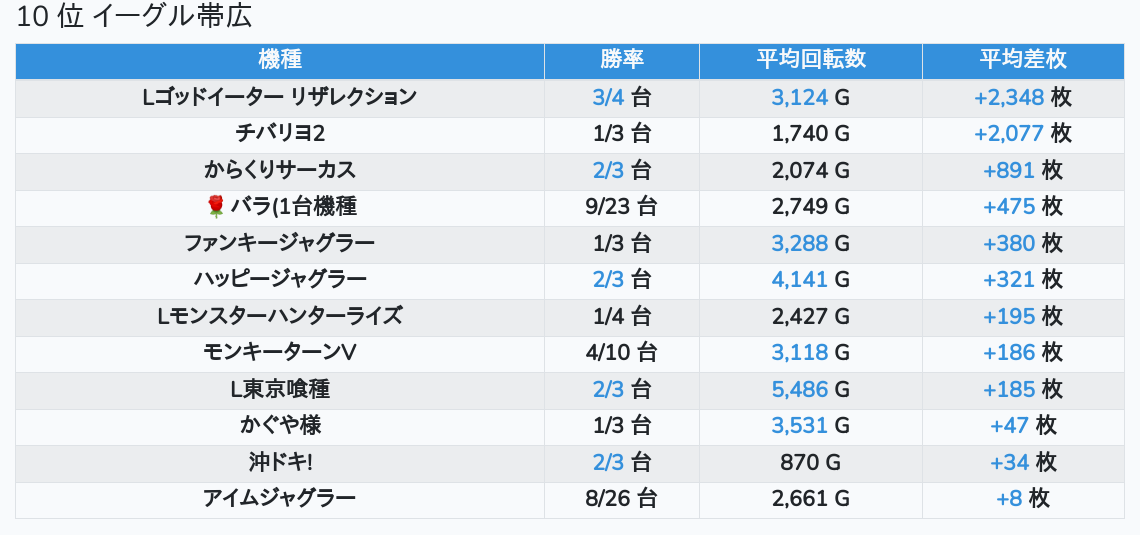Image resolution: width=1140 pixels, height=535 pixels.
Task: Click the Lモンスターハンターライズ row name
Action: [x=280, y=316]
